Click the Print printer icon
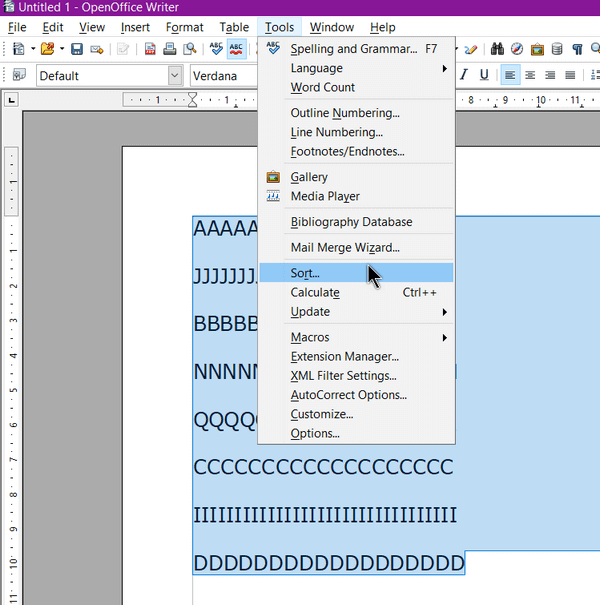 coord(169,49)
